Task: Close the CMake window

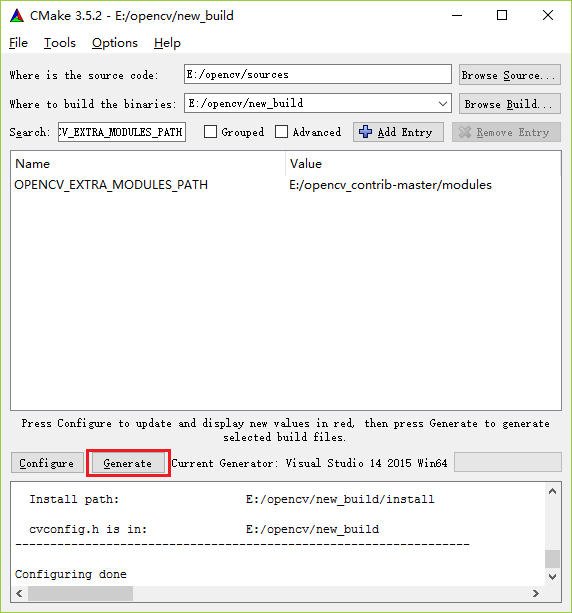Action: coord(548,15)
